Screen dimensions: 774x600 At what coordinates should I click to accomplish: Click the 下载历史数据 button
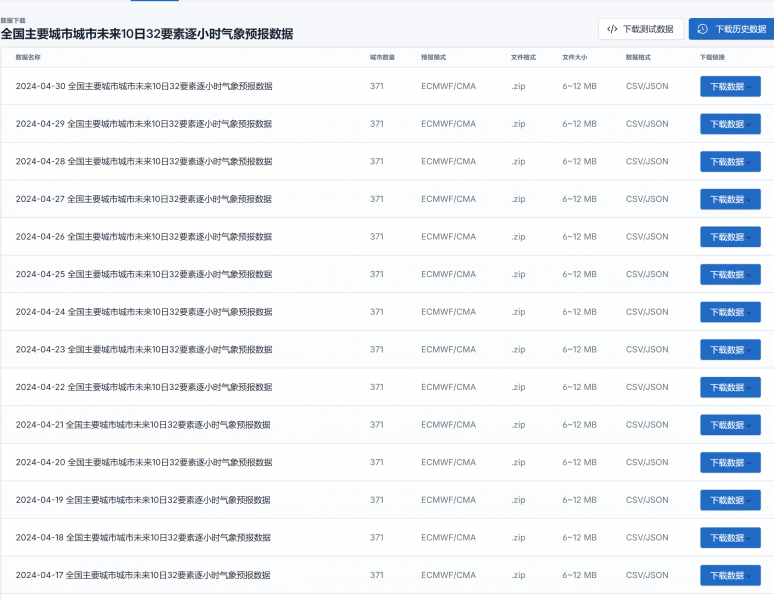tap(731, 29)
